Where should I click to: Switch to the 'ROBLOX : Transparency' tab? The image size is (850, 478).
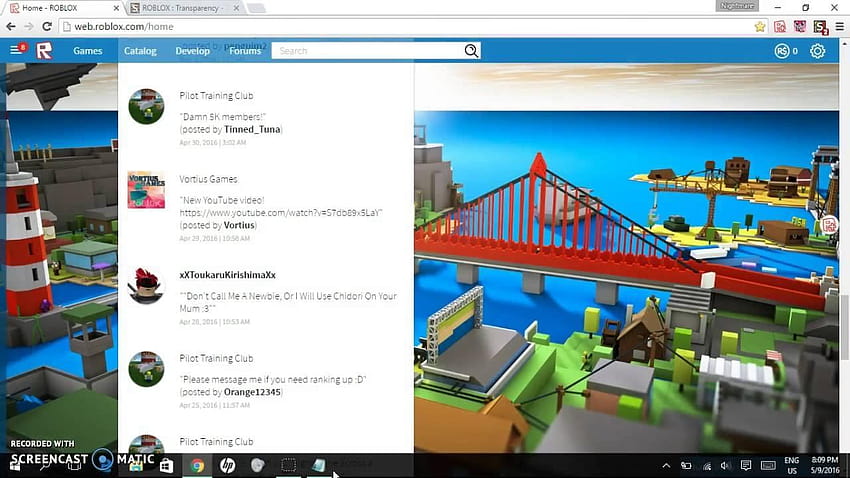[182, 8]
